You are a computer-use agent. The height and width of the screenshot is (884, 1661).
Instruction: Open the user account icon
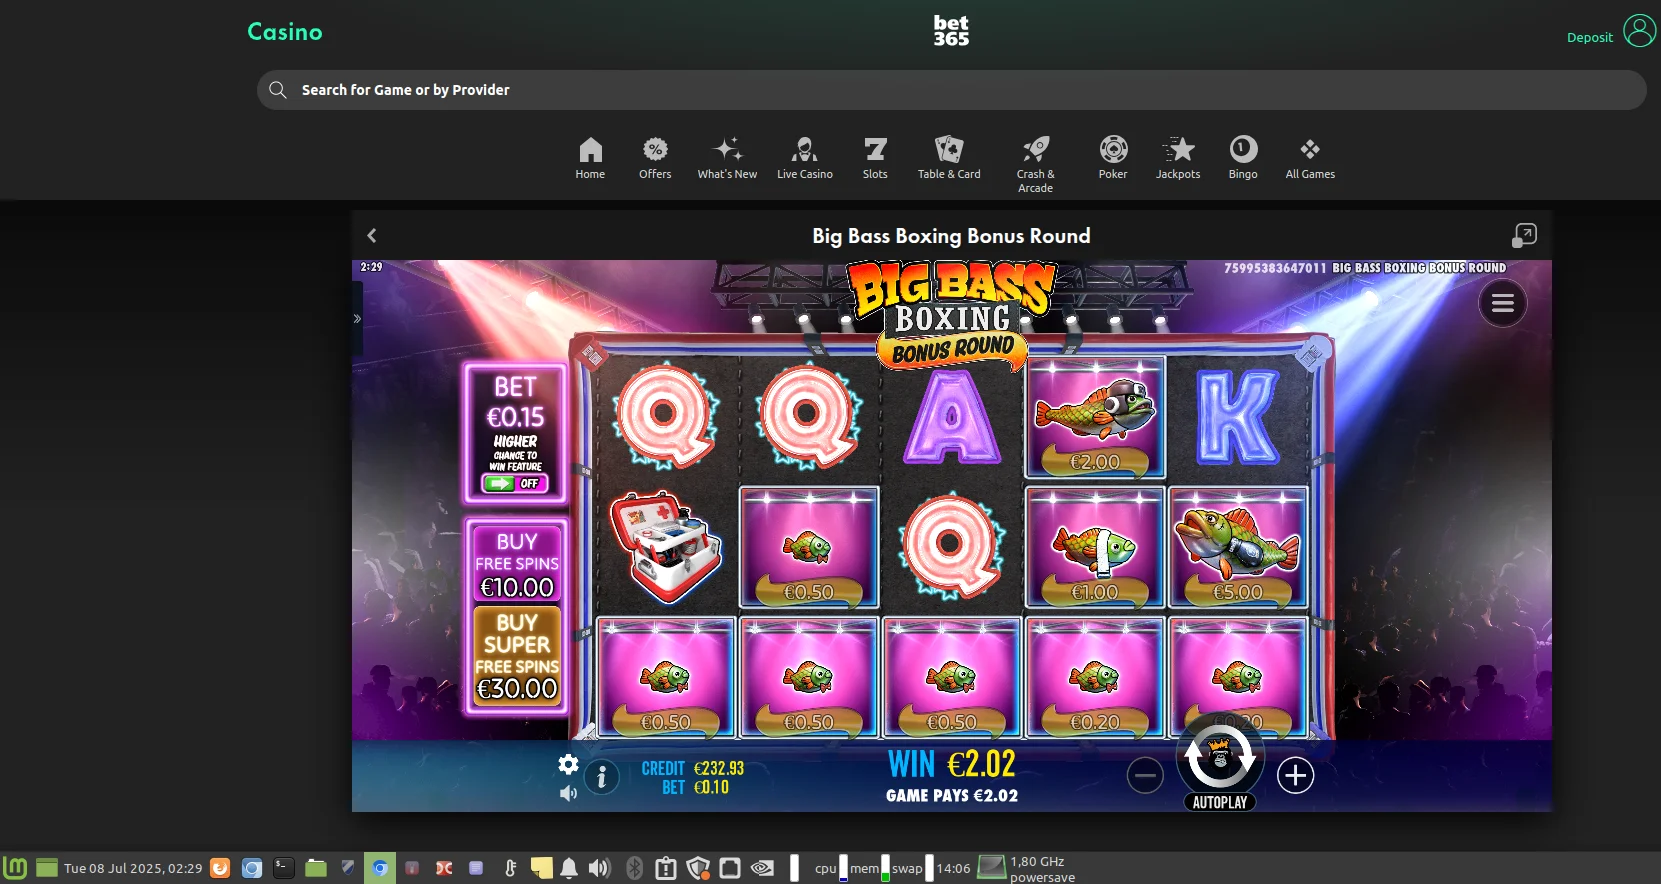(1640, 30)
